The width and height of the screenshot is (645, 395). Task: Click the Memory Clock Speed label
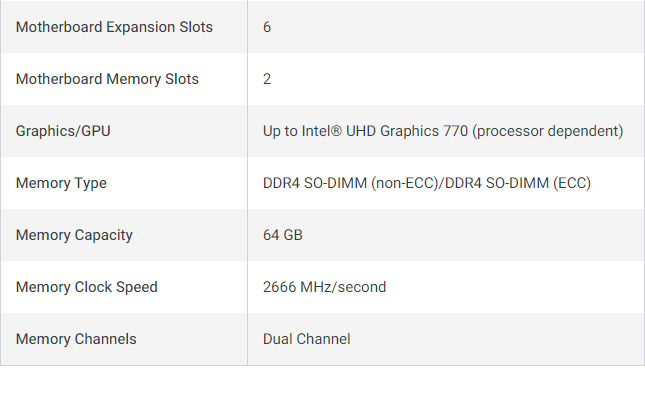point(86,287)
